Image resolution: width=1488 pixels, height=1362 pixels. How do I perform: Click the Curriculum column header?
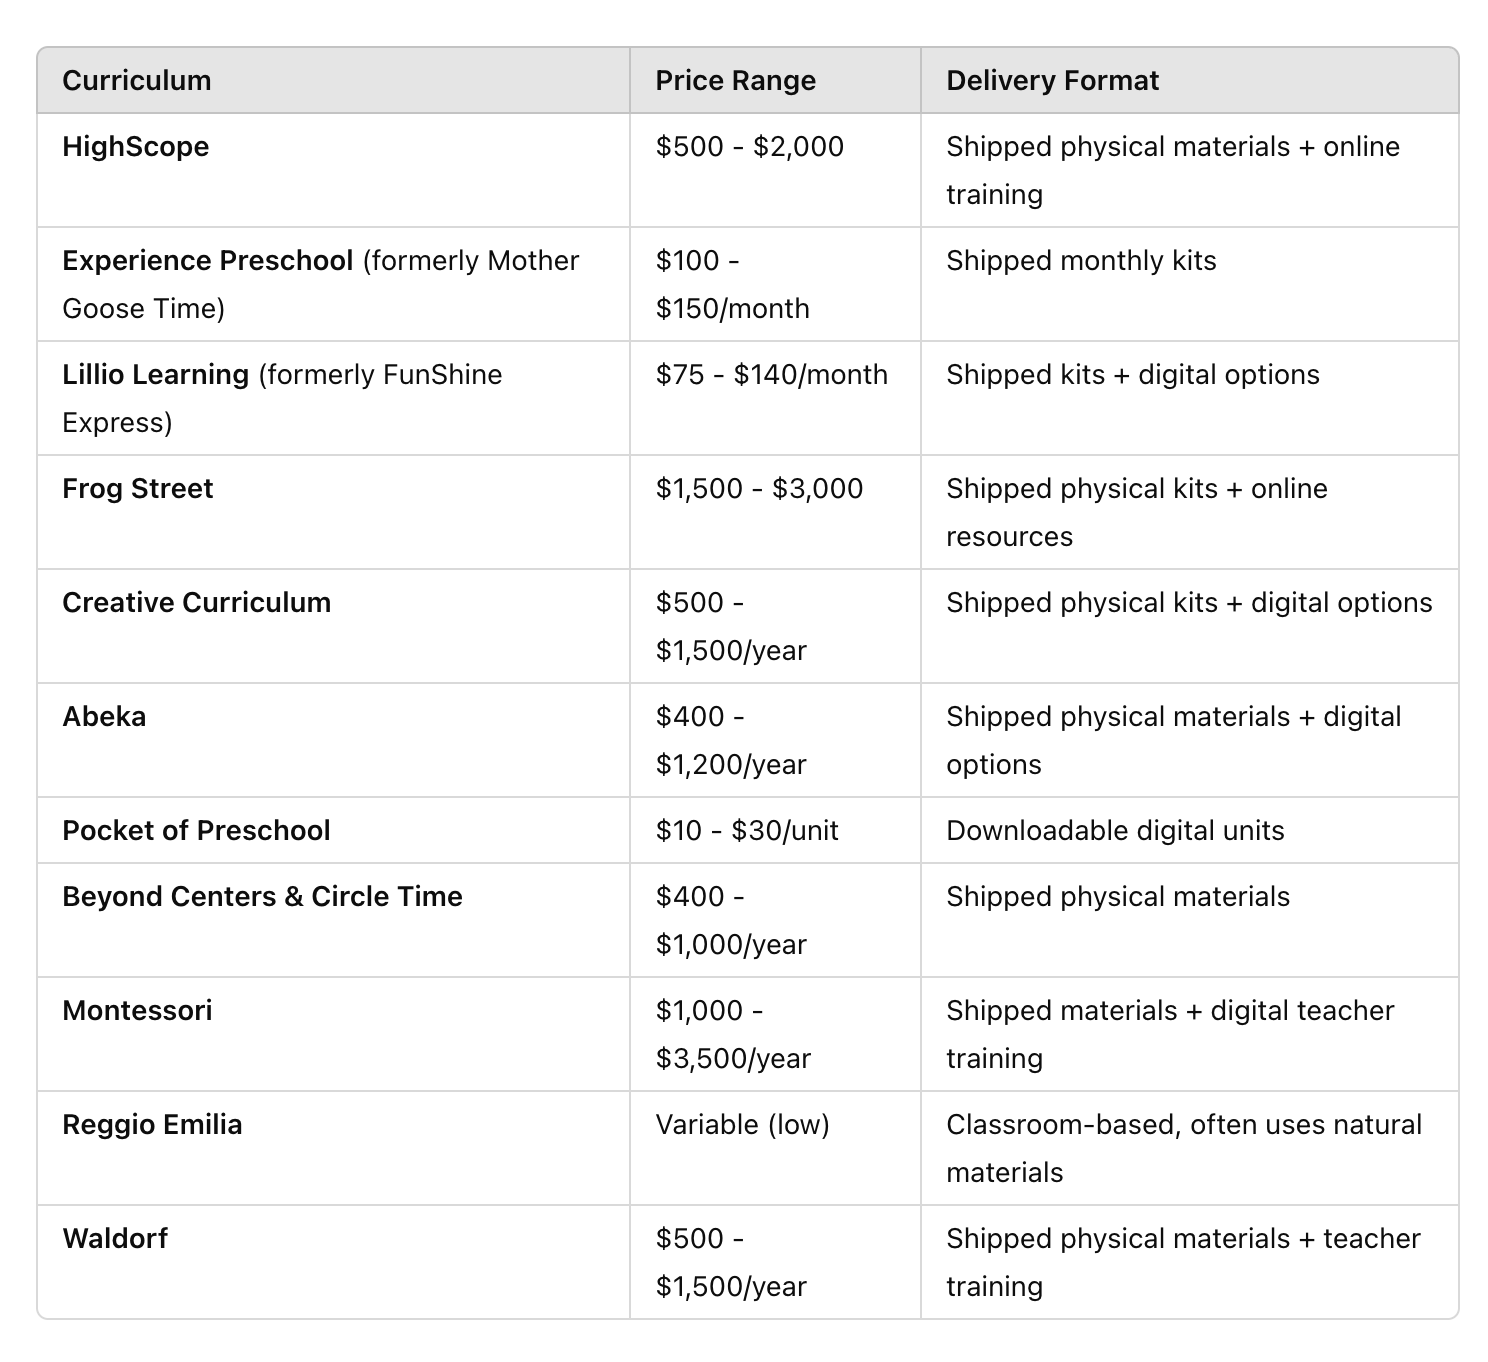tap(136, 81)
